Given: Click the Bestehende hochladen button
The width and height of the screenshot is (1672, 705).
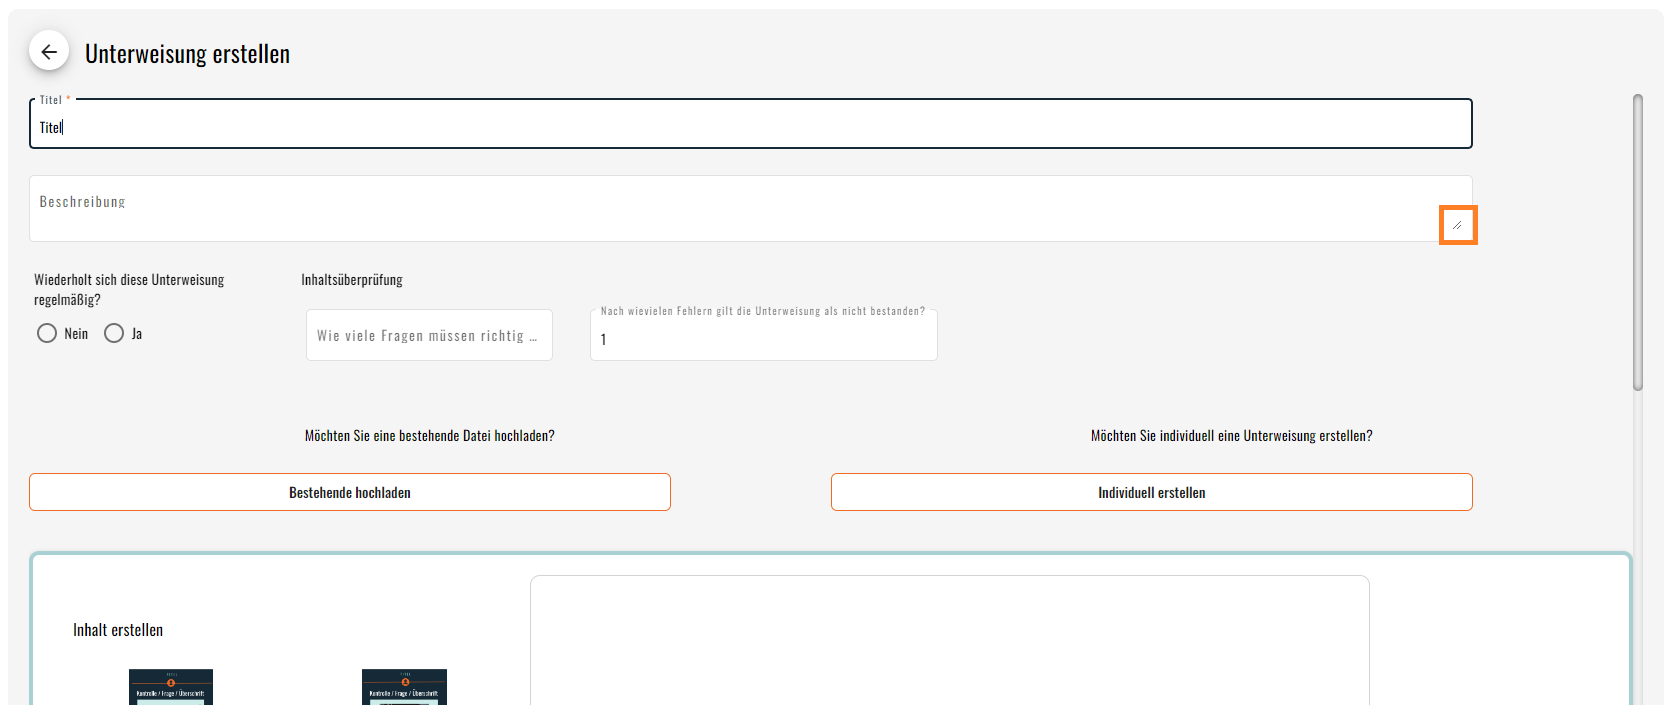Looking at the screenshot, I should click(x=350, y=492).
